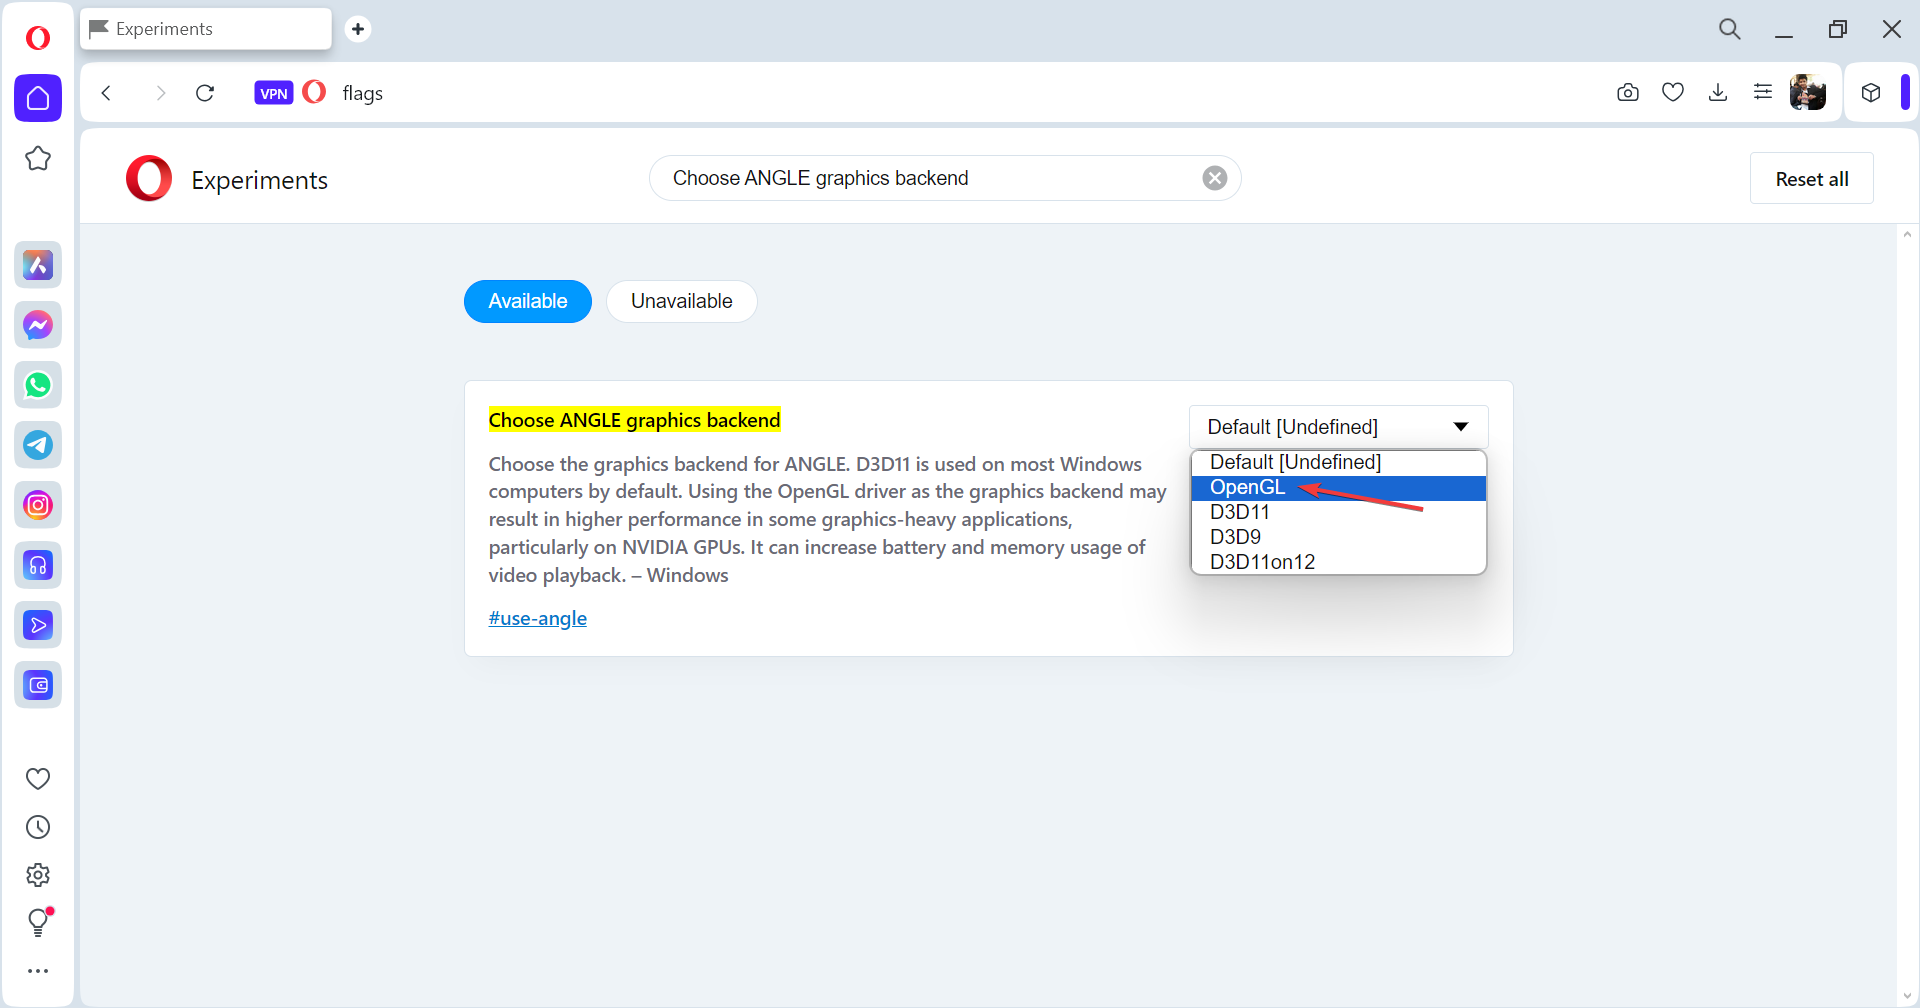
Task: Open WhatsApp sidebar icon
Action: coord(38,385)
